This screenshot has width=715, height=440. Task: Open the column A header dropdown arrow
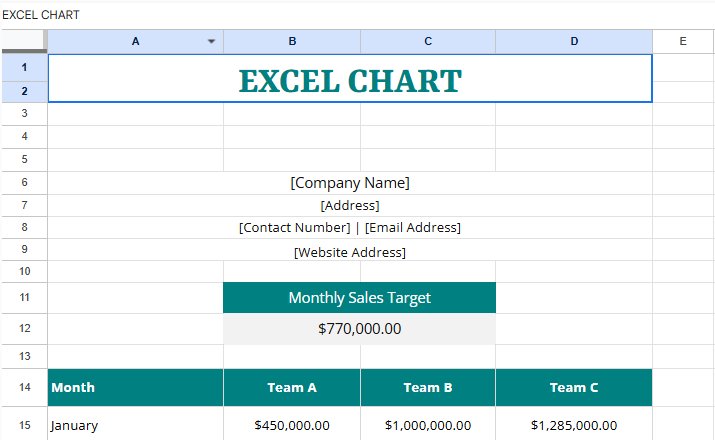[211, 42]
